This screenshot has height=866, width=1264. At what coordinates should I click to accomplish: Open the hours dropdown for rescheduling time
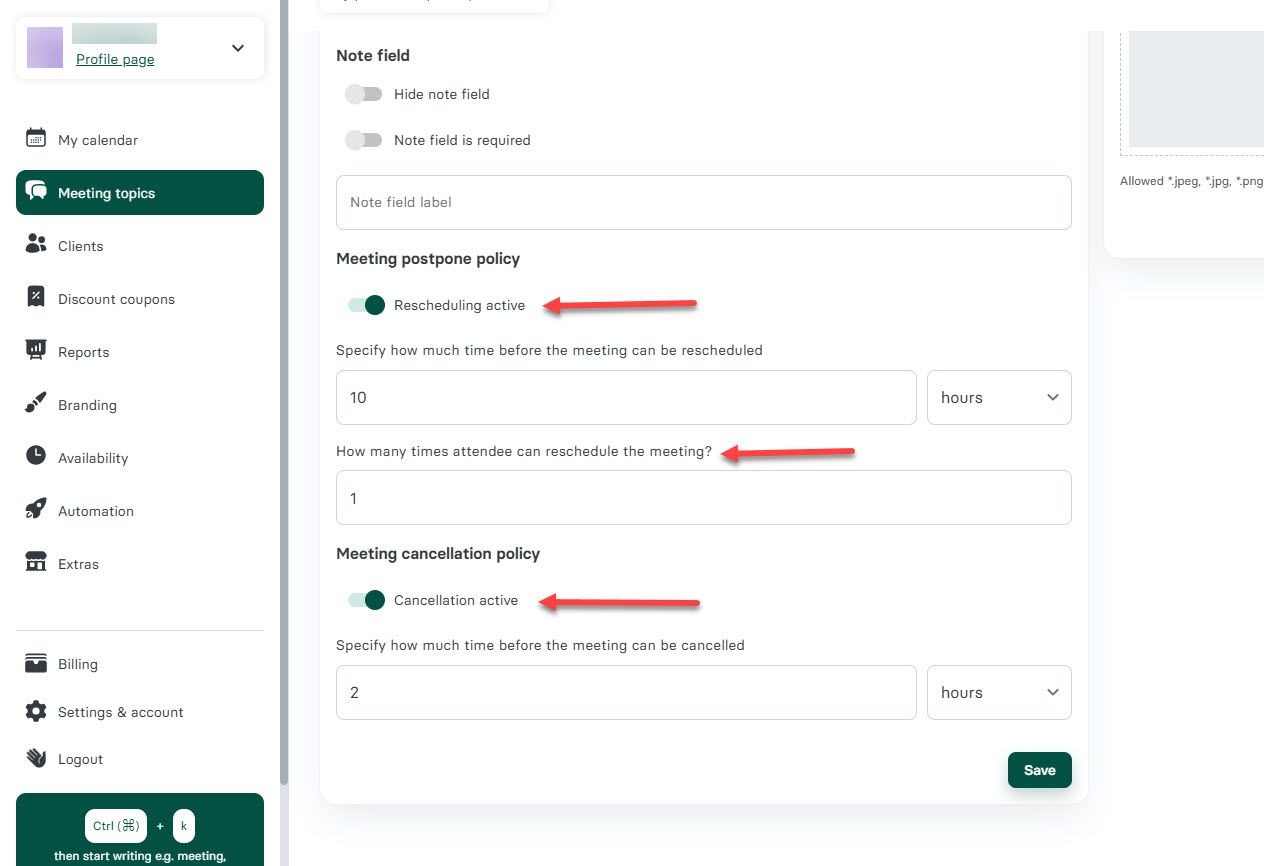[998, 397]
